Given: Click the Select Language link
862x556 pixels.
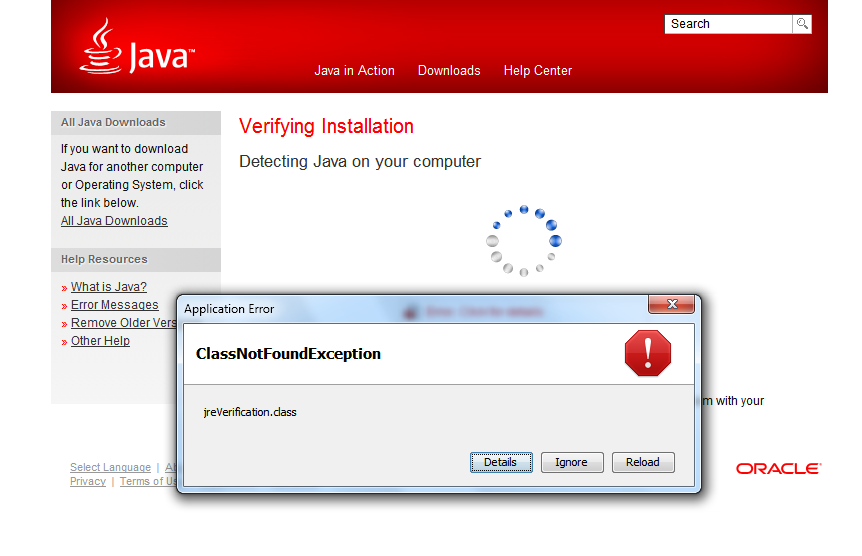Looking at the screenshot, I should click(110, 467).
